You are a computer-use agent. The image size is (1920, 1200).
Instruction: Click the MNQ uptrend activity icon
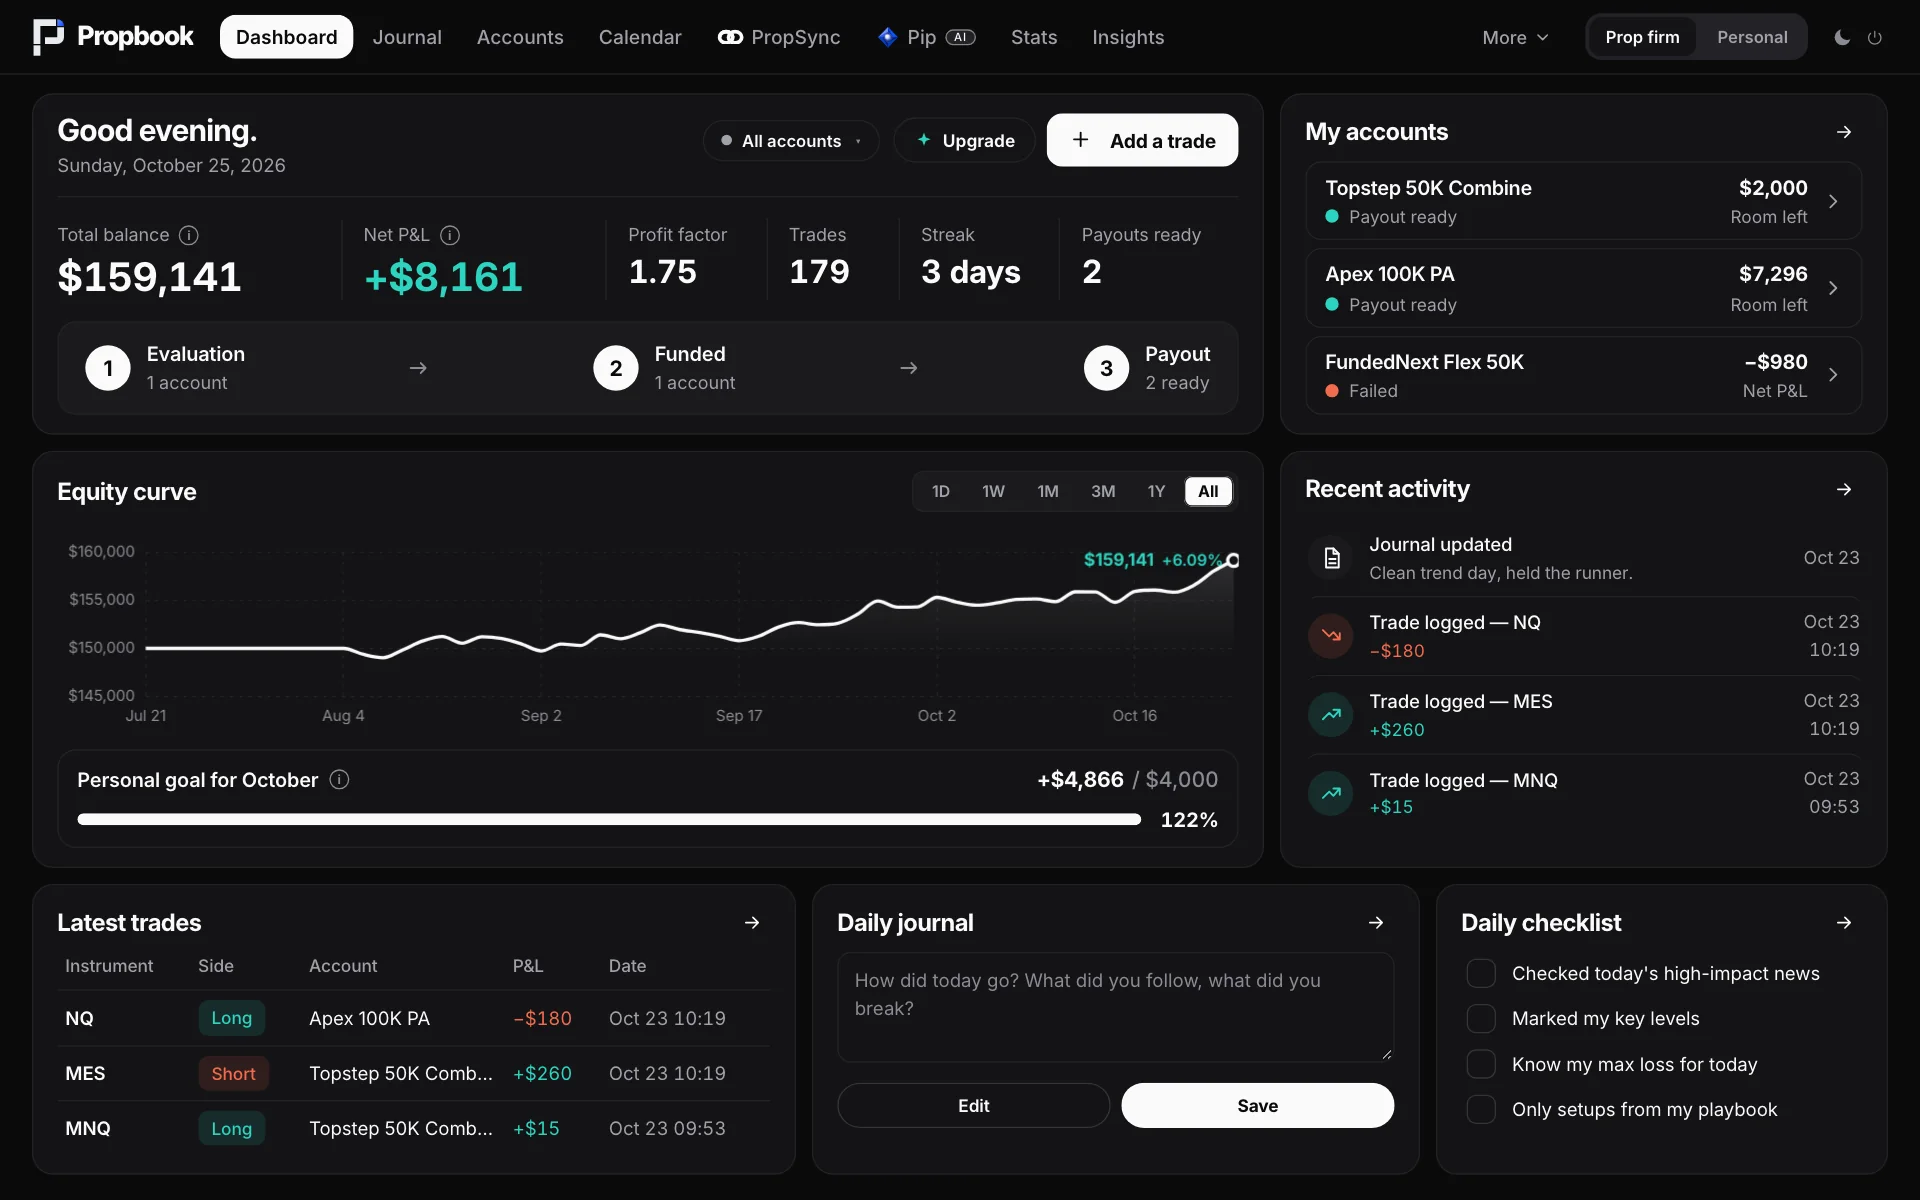pyautogui.click(x=1331, y=793)
